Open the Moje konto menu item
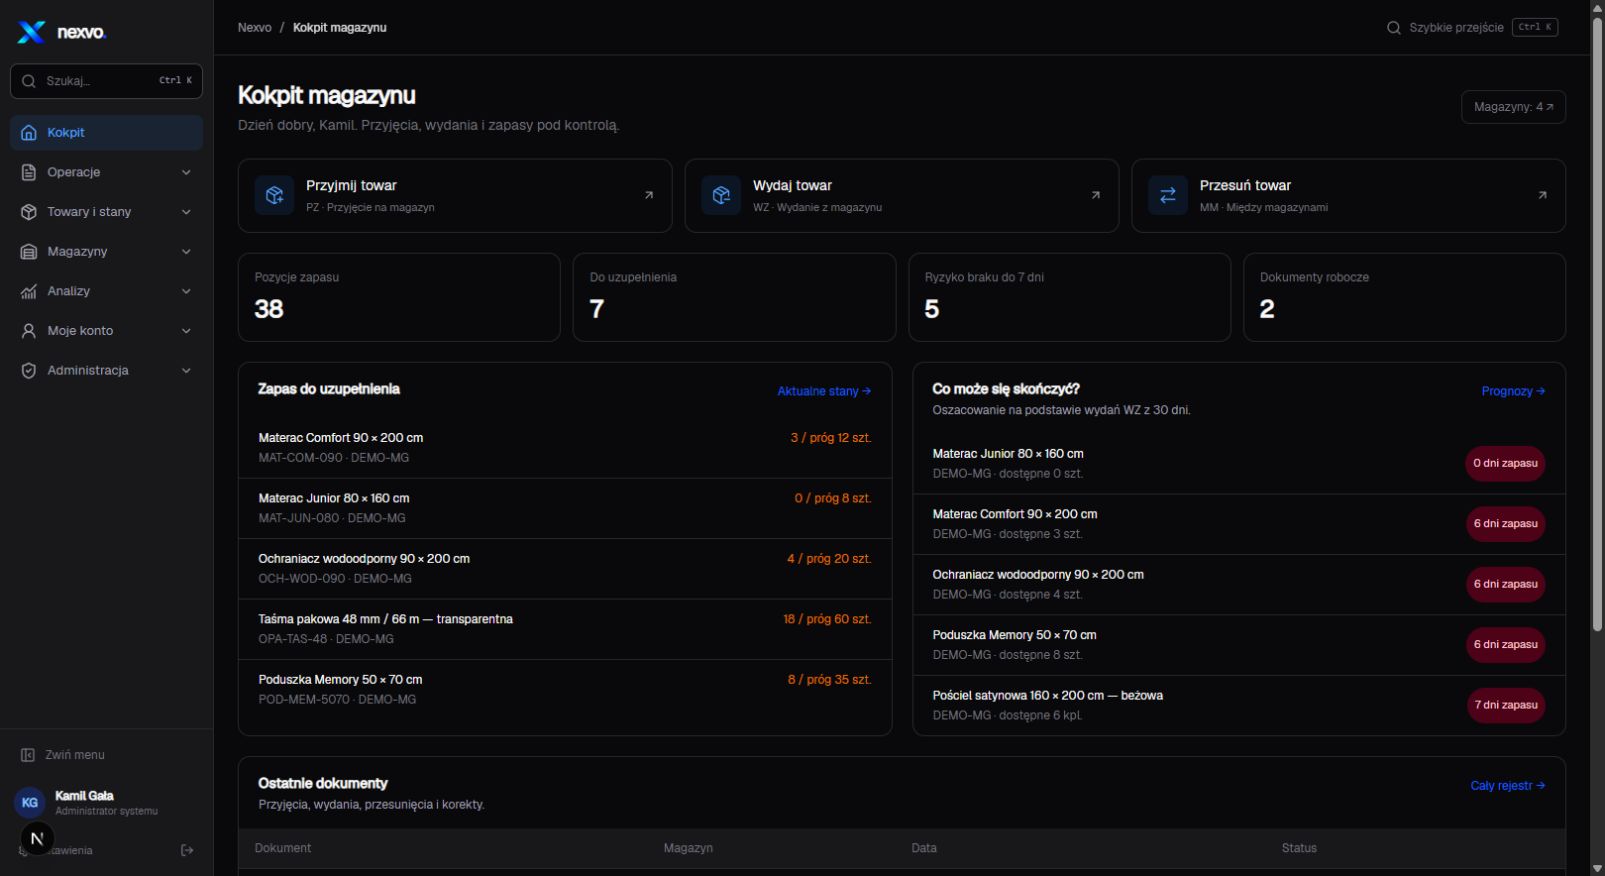Image resolution: width=1605 pixels, height=876 pixels. 106,331
